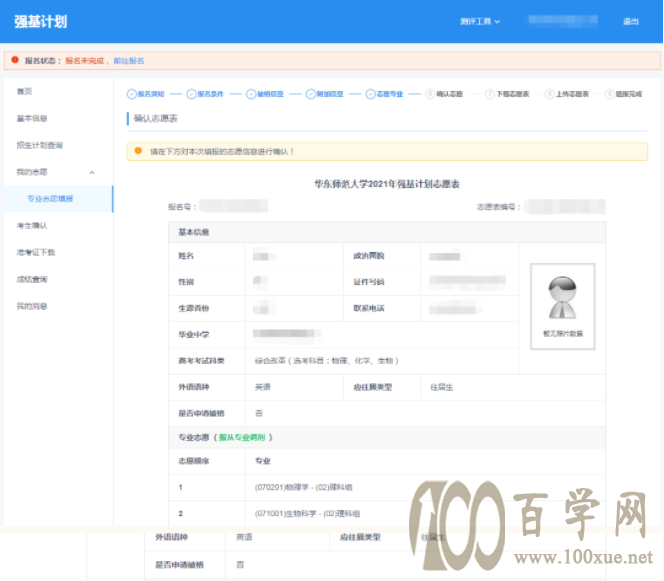Click step 8 circle for 上传志愿表
This screenshot has width=664, height=581.
click(x=550, y=94)
